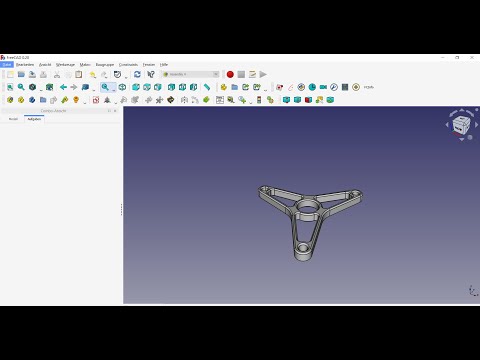This screenshot has height=360, width=480.
Task: Click the bottom arm hole of the 3D model
Action: click(303, 248)
